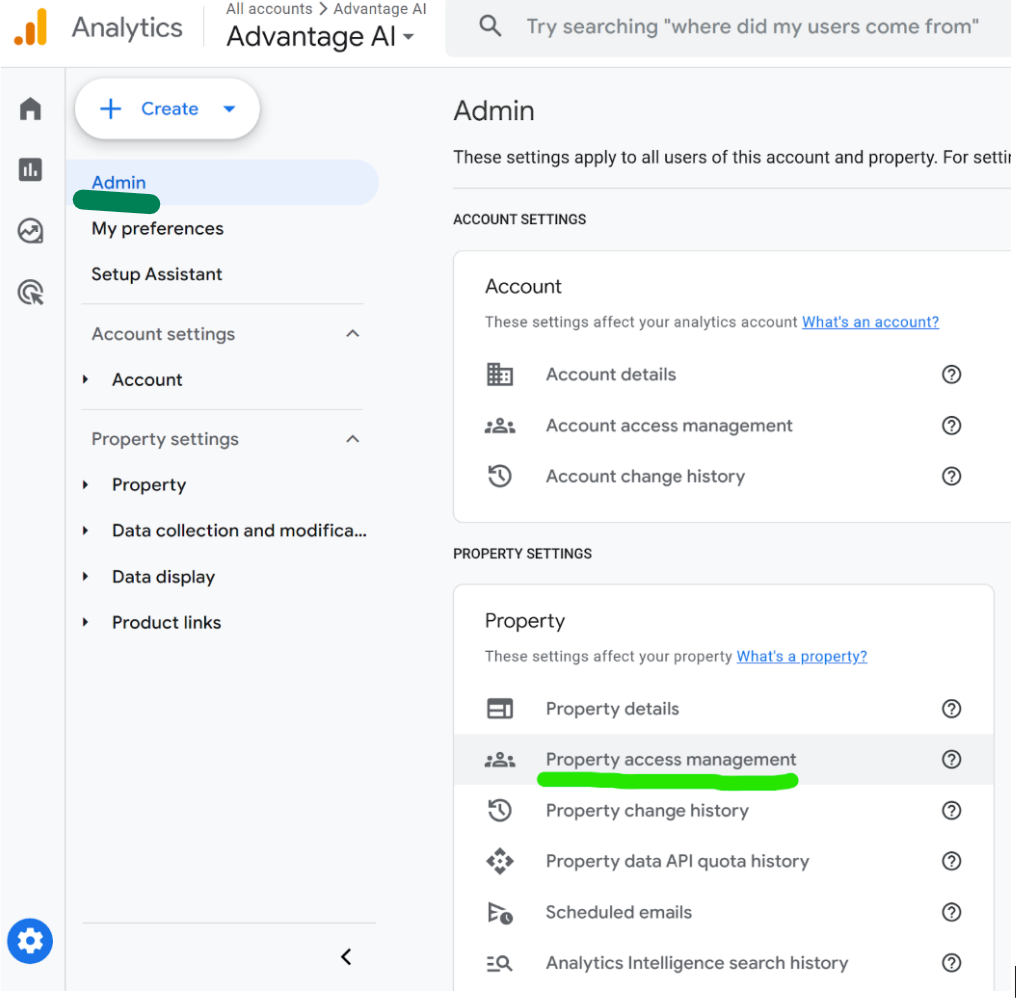Viewport: 1016px width, 1000px height.
Task: Open the Advantage AI account picker
Action: pos(320,37)
